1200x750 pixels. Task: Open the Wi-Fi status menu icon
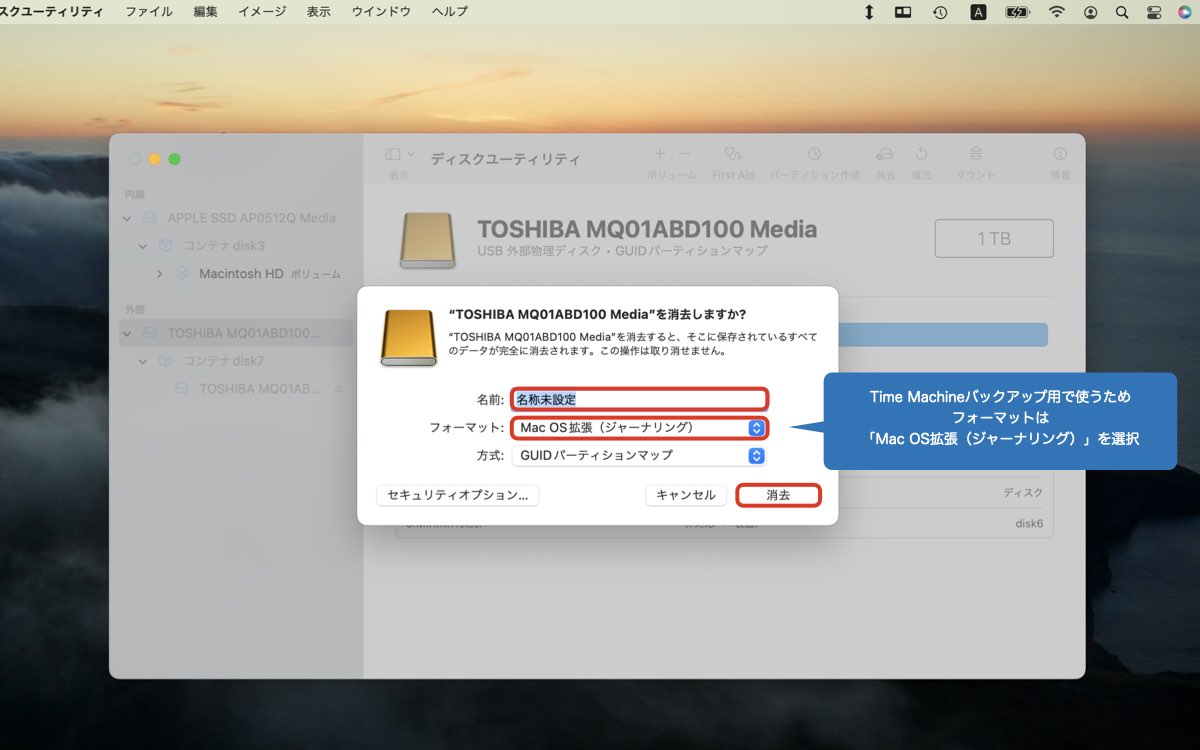(1056, 12)
